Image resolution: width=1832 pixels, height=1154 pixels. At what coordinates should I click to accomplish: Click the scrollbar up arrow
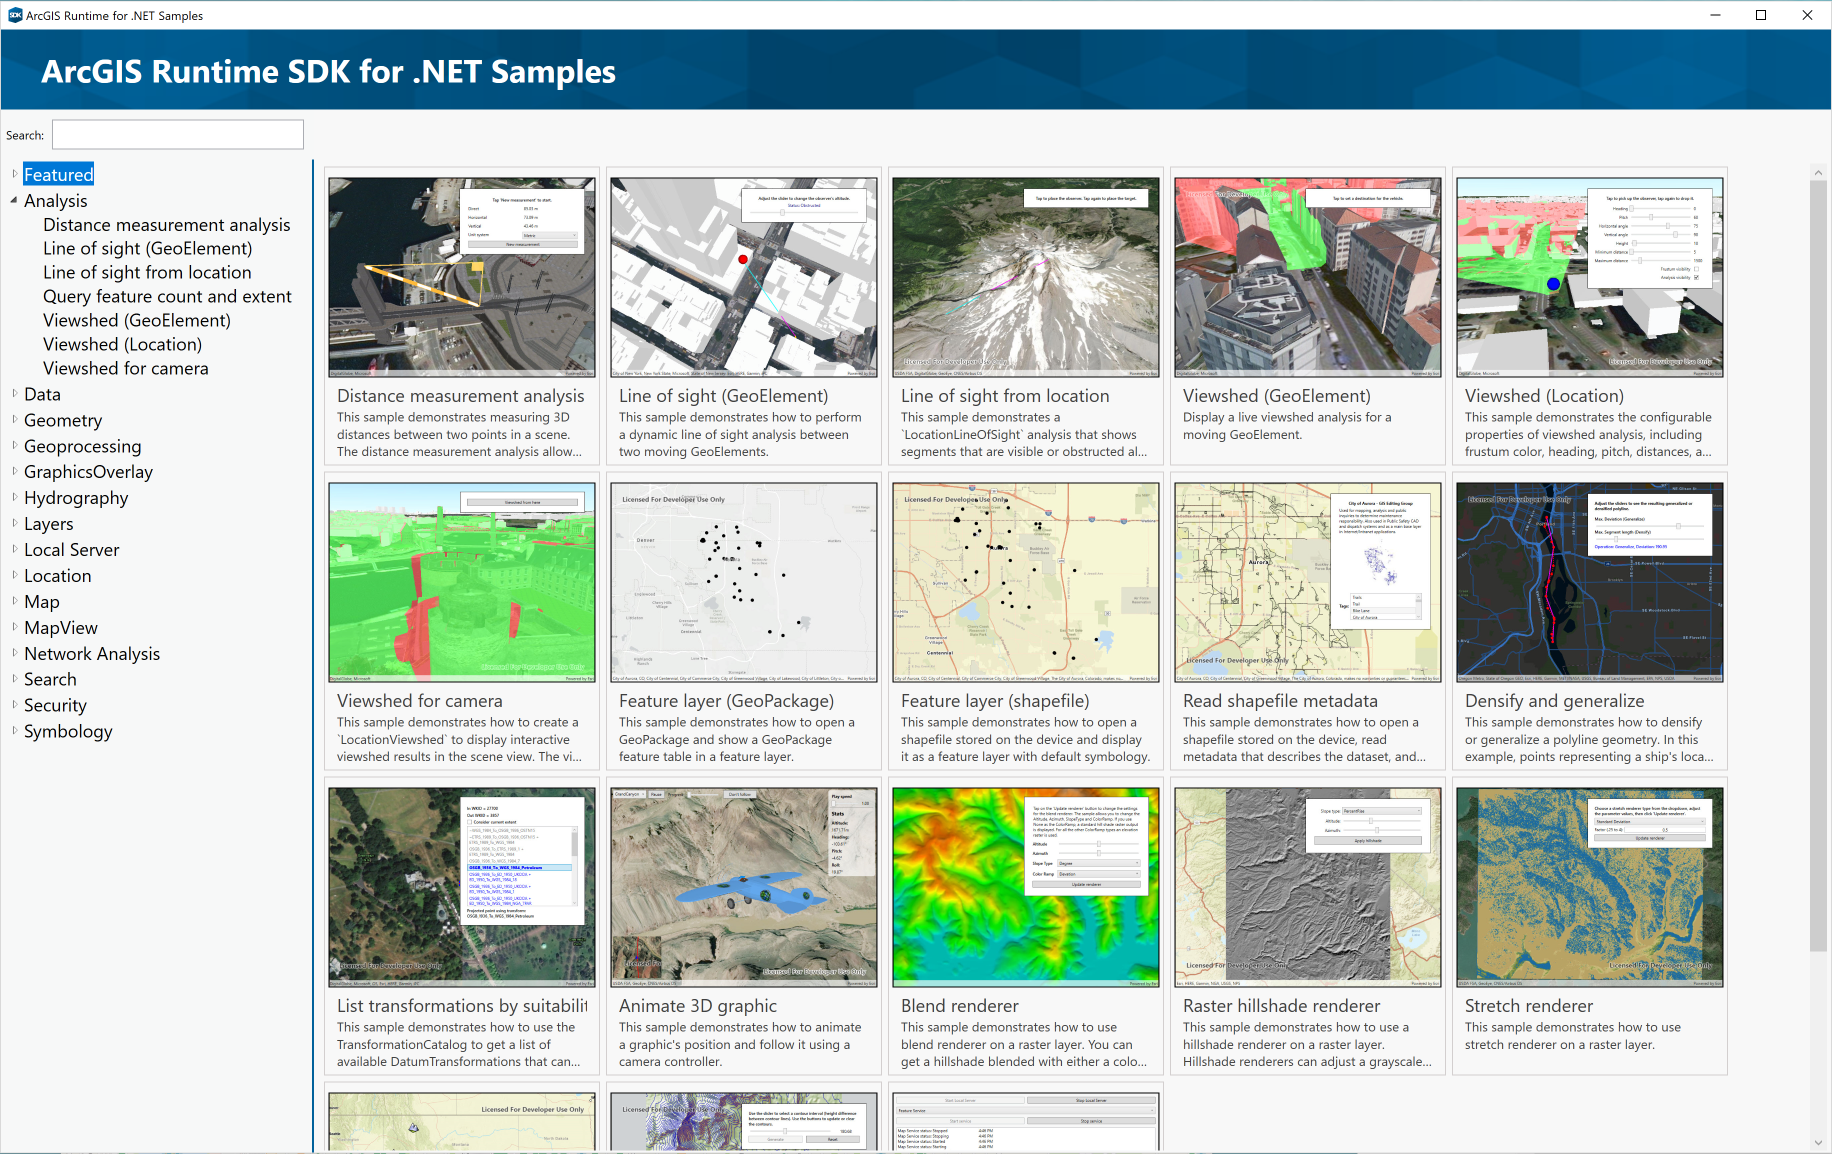click(1818, 173)
